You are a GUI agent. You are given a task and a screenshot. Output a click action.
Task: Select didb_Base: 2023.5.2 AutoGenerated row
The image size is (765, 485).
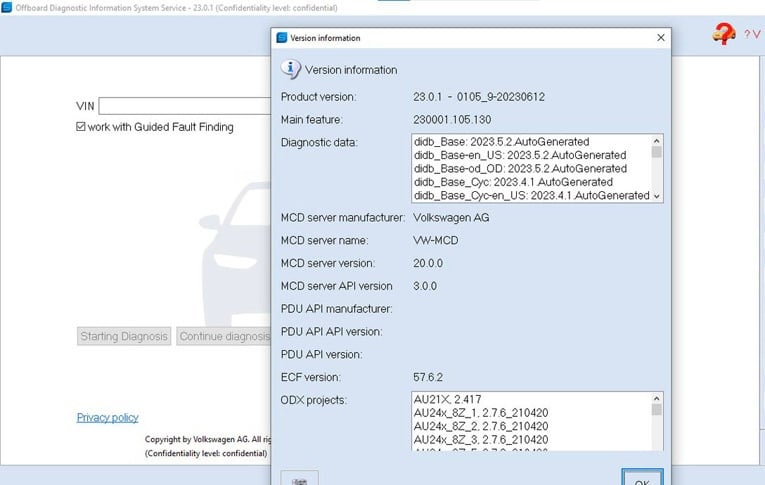[x=502, y=141]
